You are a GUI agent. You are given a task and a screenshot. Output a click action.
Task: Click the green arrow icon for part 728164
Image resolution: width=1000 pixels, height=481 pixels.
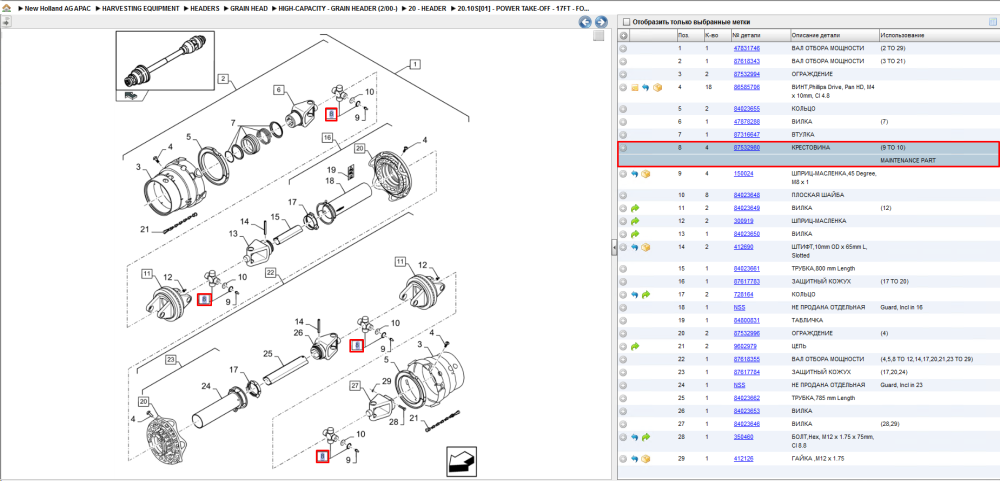point(645,295)
